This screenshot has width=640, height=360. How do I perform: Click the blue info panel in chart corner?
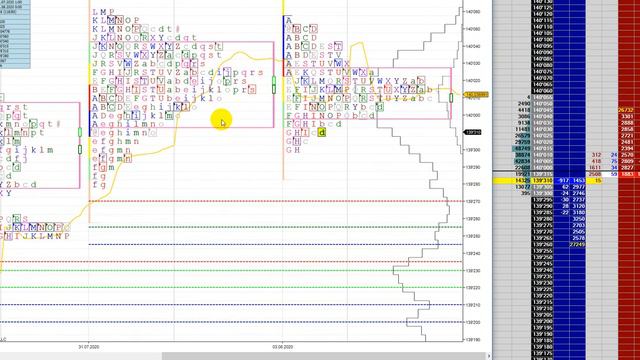15,34
